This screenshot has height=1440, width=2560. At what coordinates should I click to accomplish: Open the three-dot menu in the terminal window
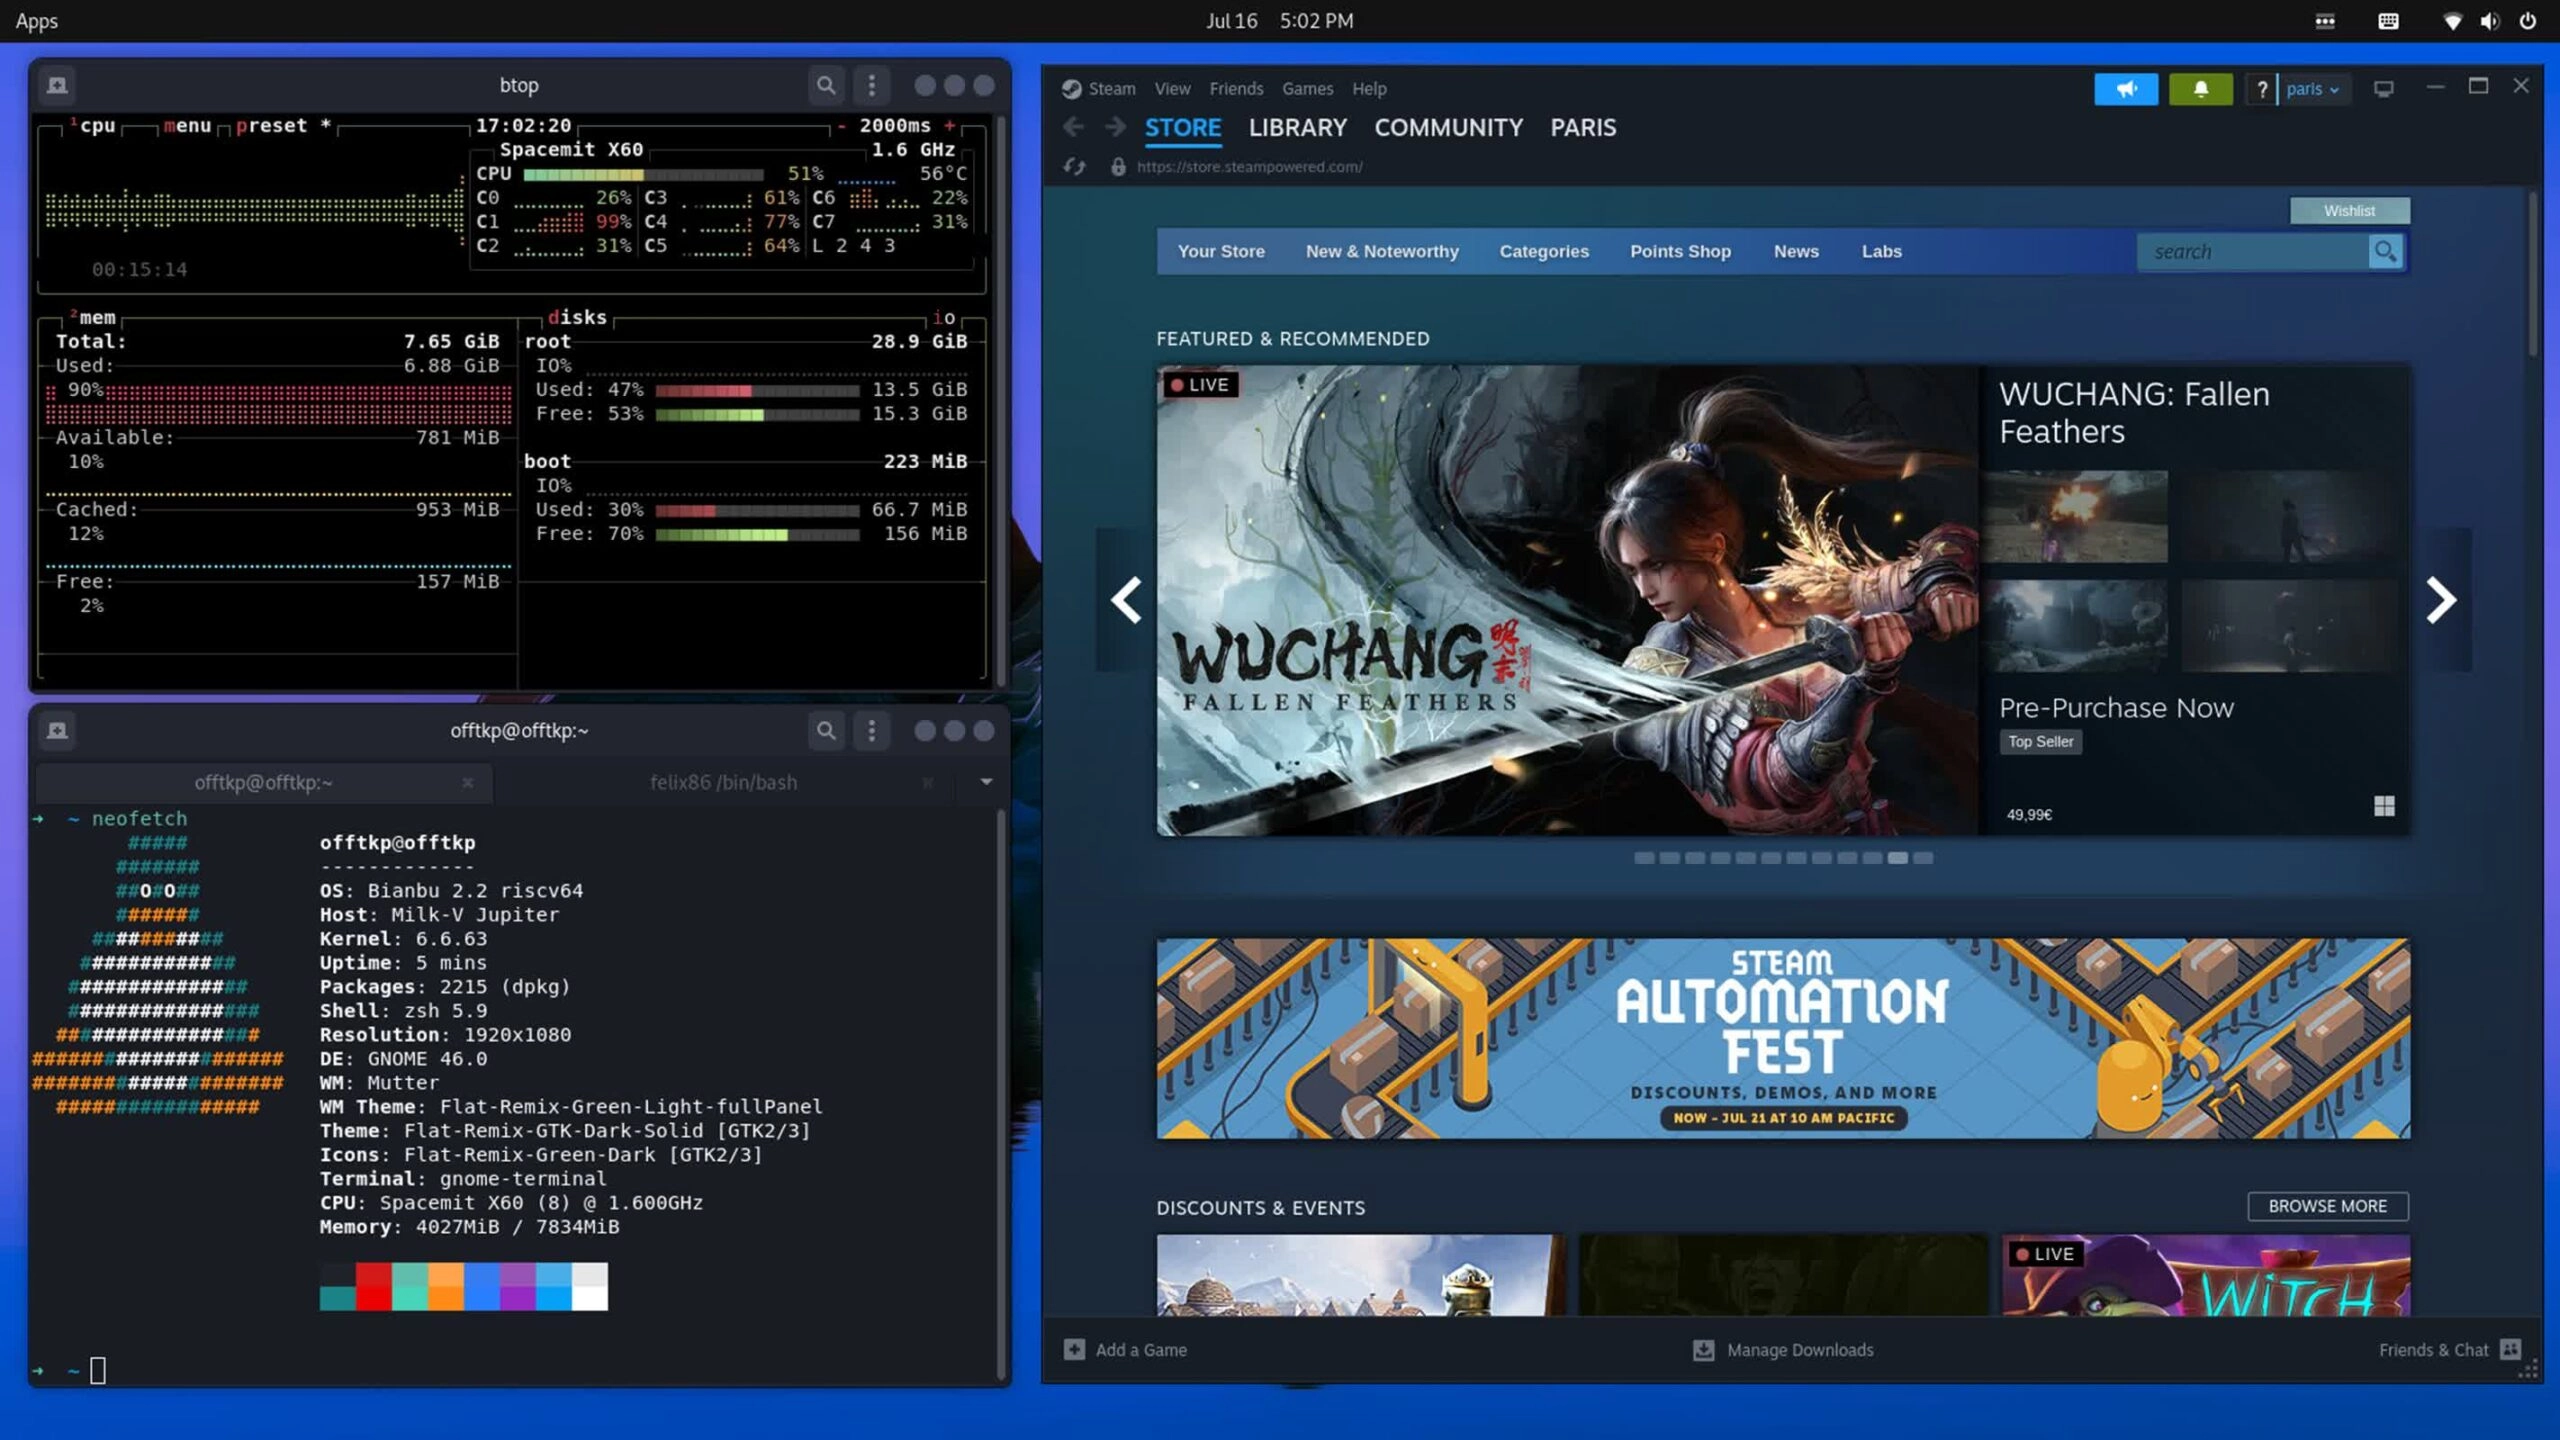point(871,731)
